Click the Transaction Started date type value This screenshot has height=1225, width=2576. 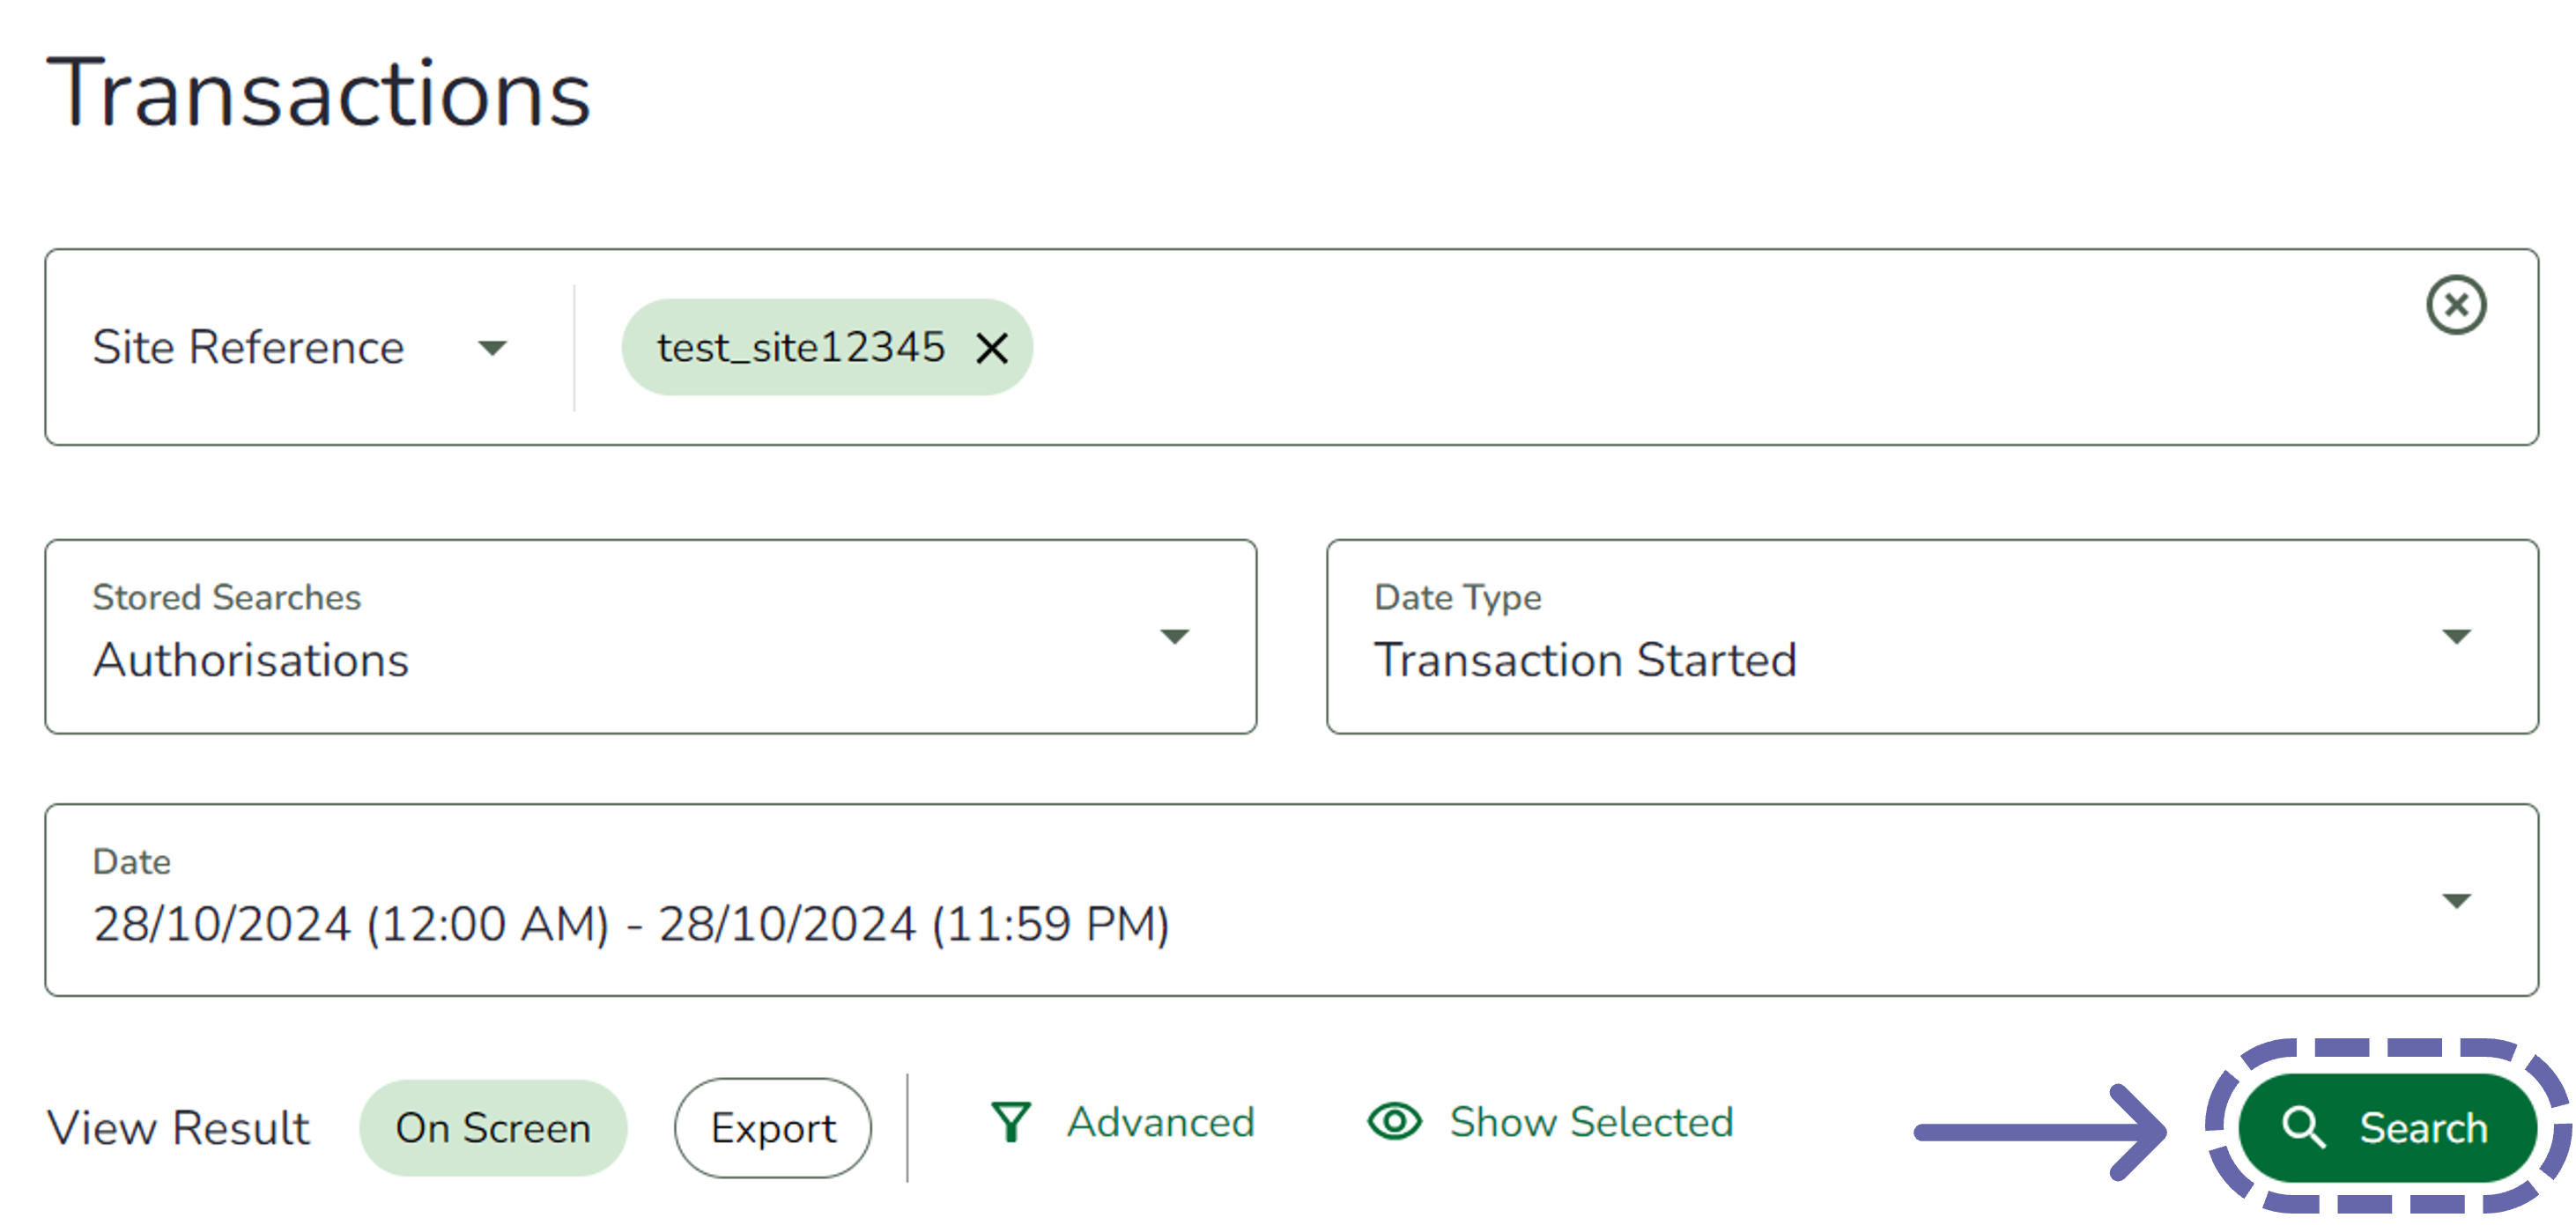click(x=1585, y=660)
